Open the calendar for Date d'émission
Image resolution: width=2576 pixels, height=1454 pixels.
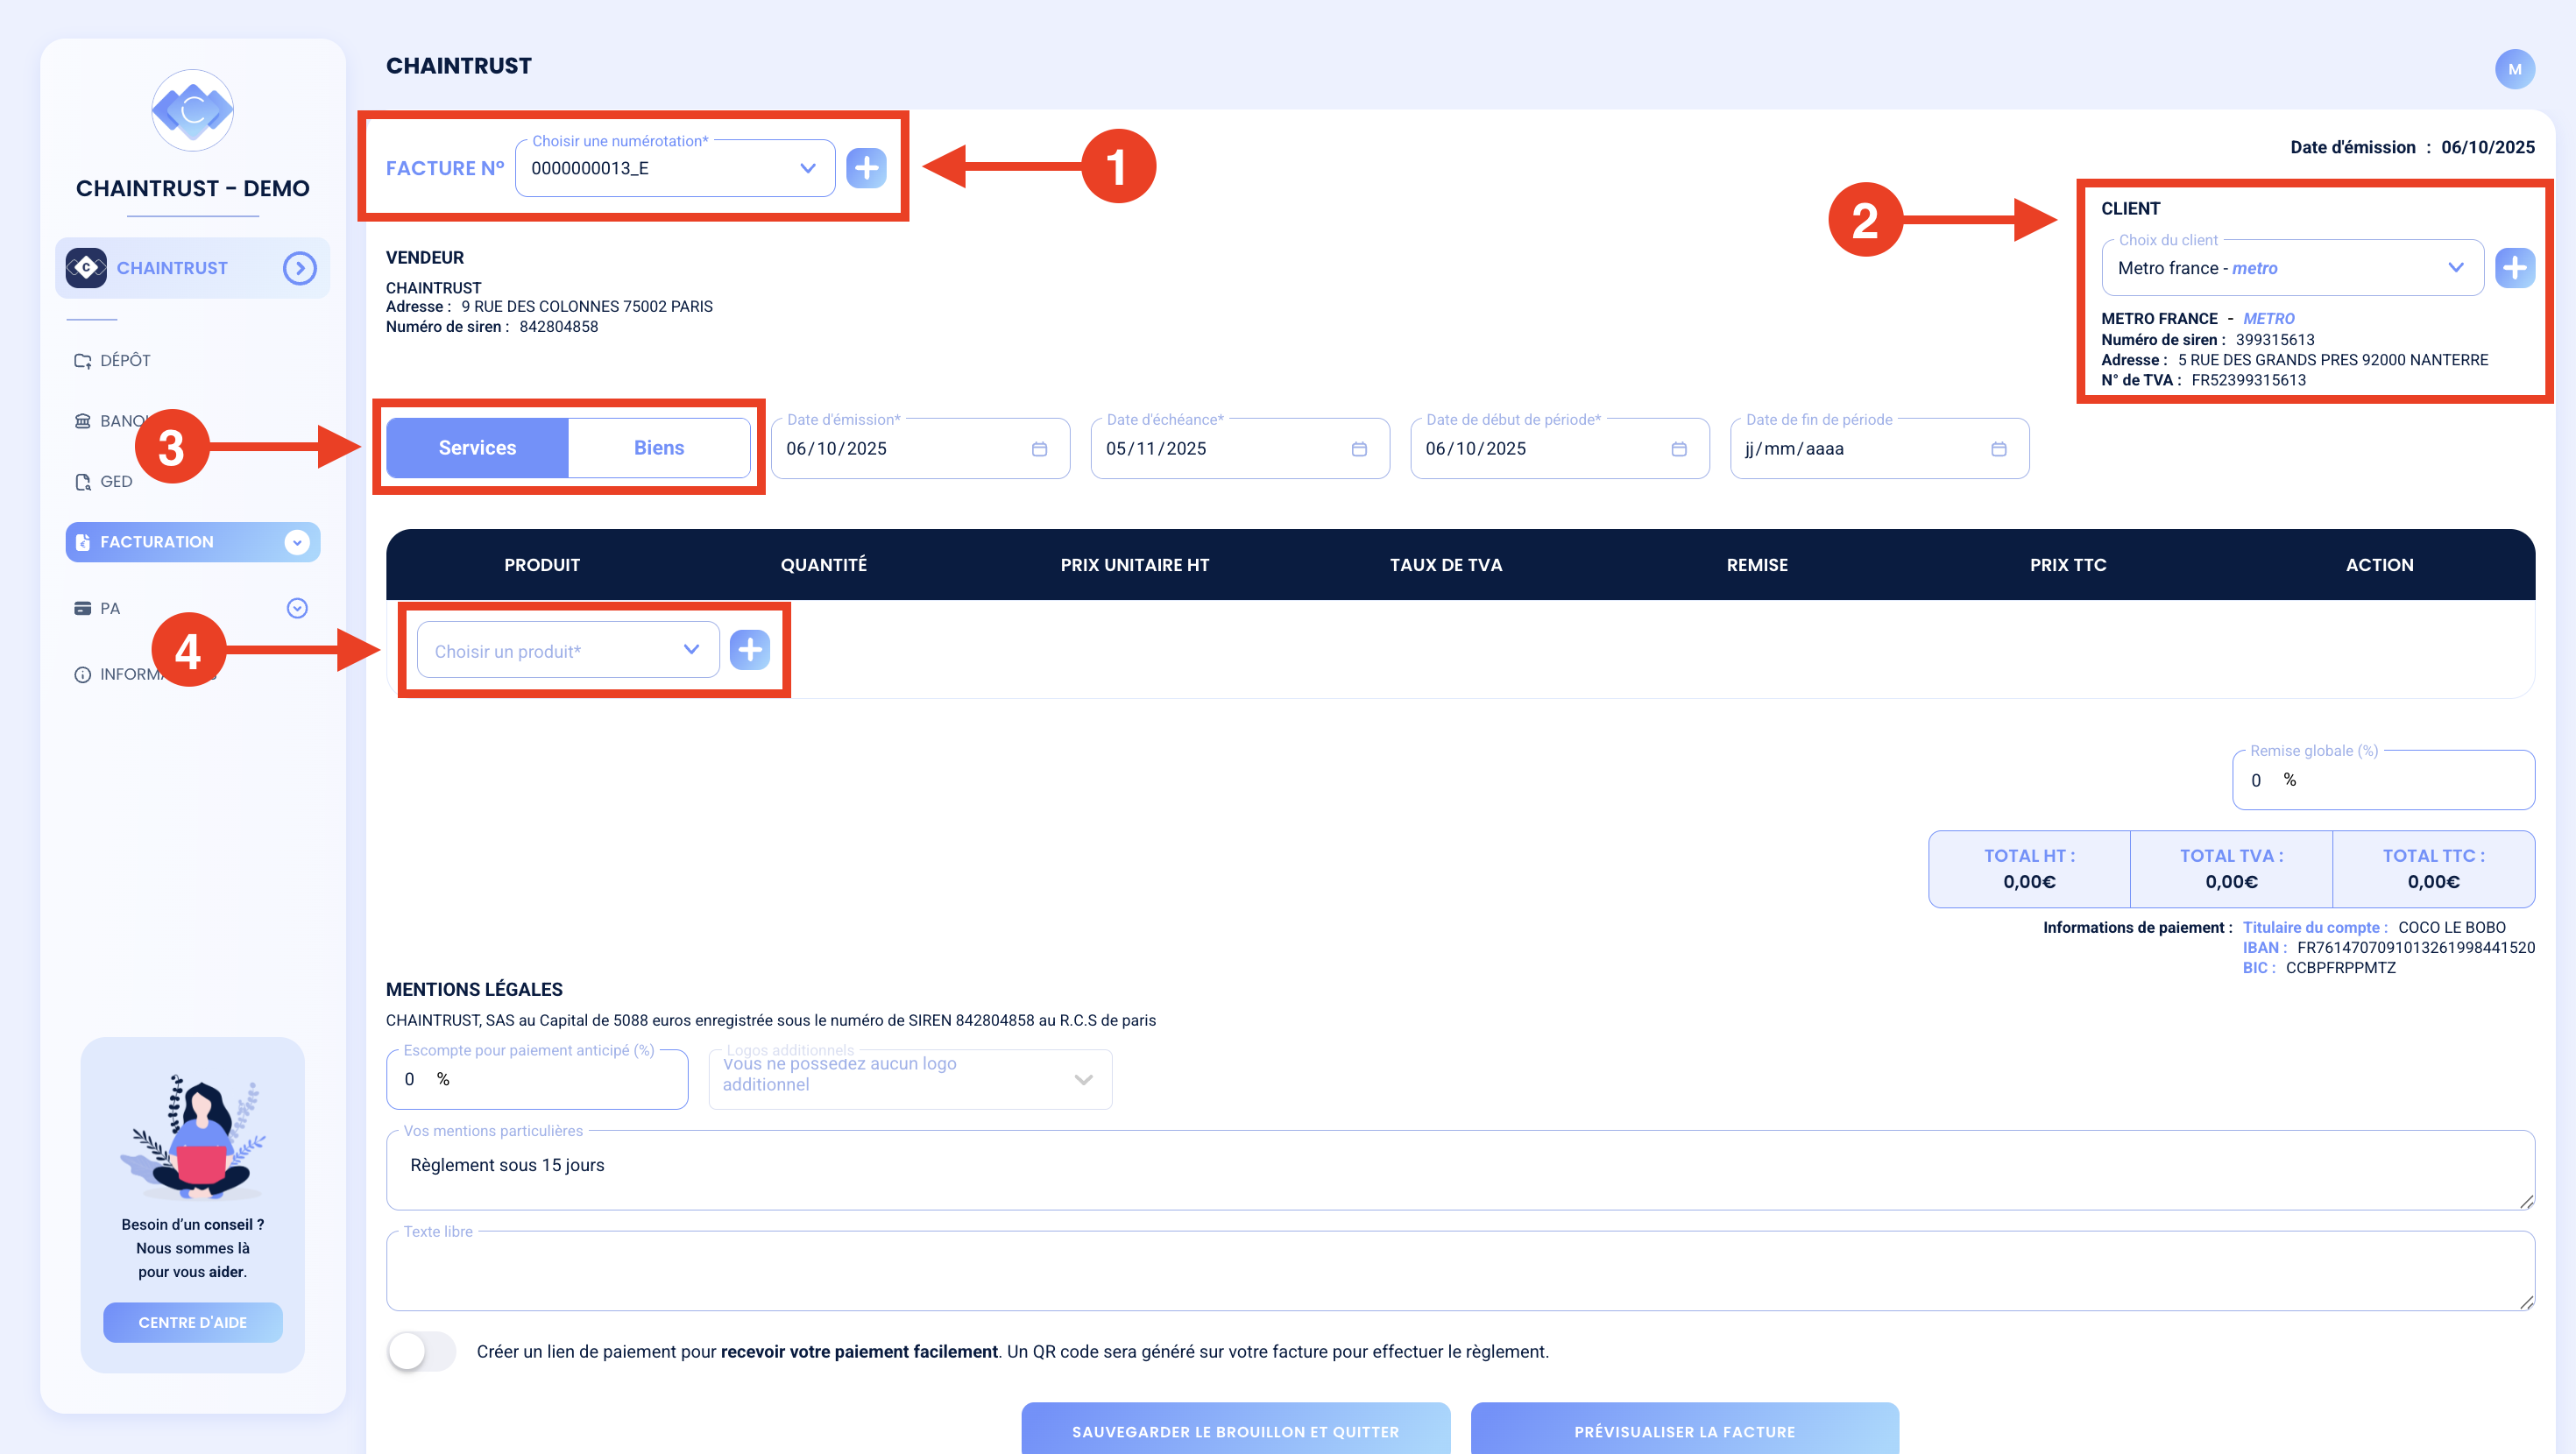1039,449
